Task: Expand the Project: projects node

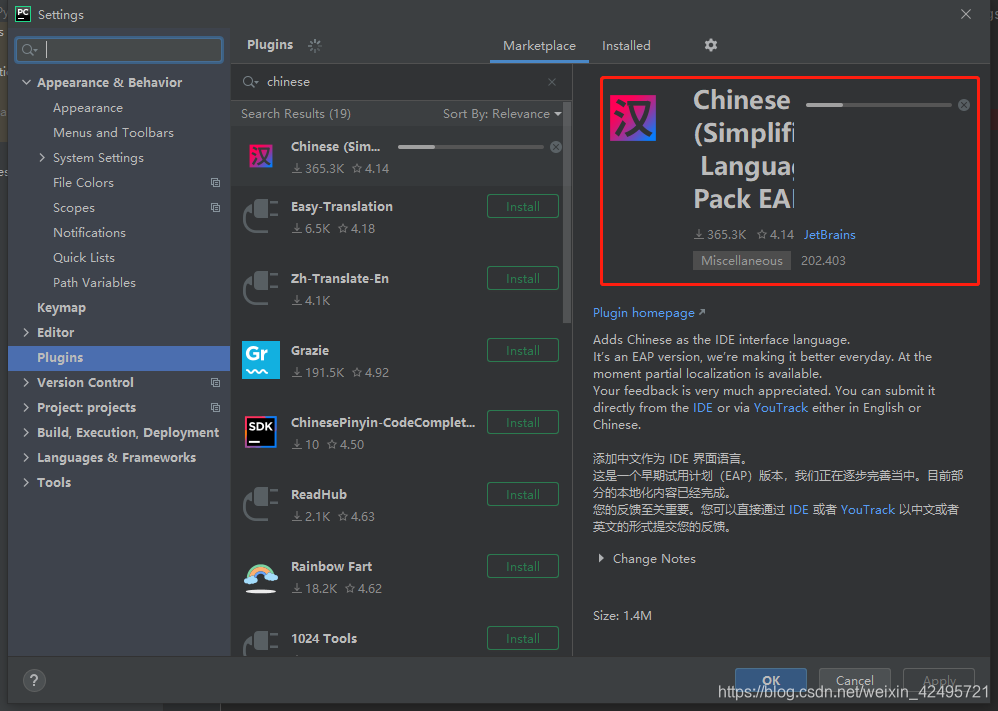Action: click(26, 407)
